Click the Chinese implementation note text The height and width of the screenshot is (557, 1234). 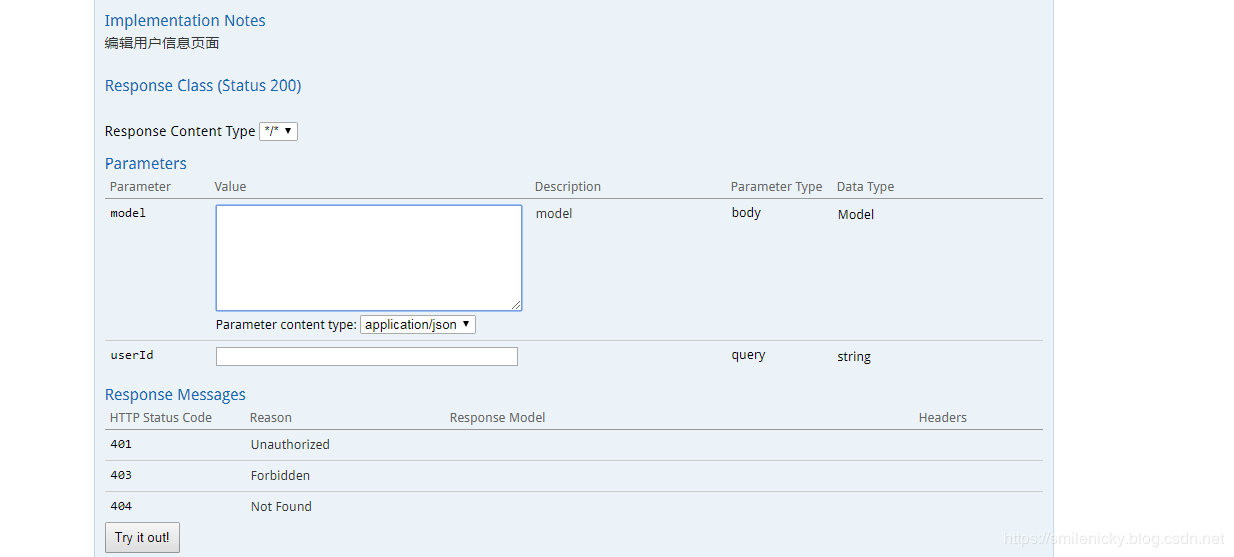162,43
